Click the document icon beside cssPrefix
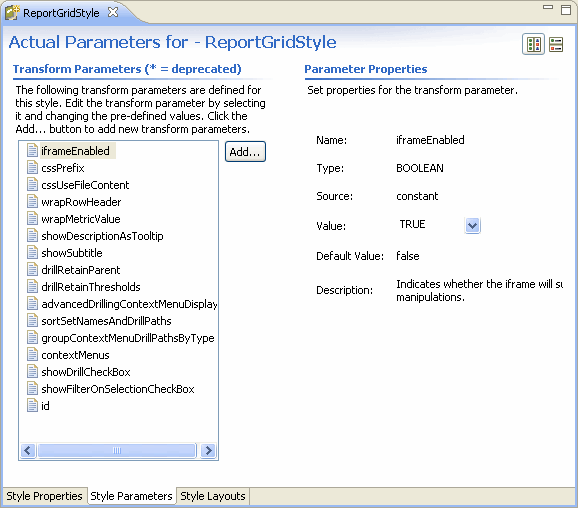 point(32,168)
